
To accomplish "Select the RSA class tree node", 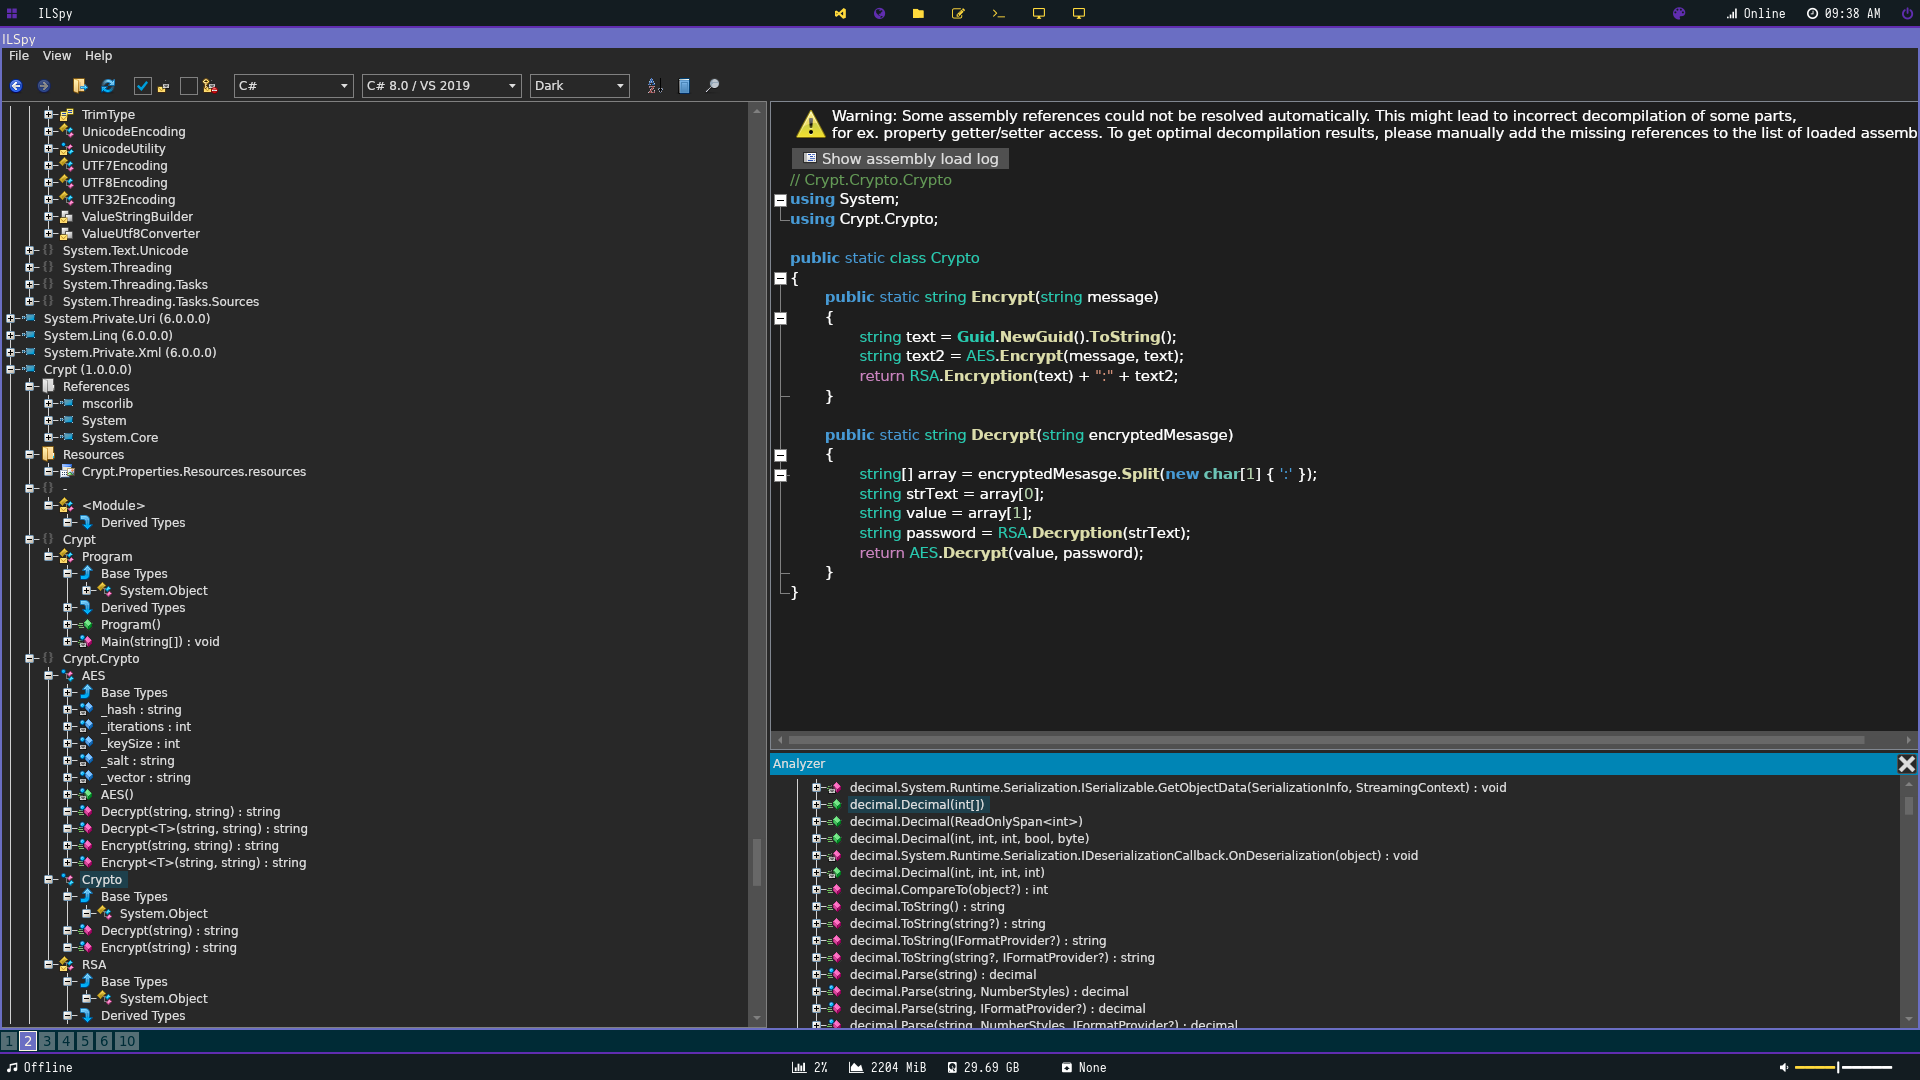I will tap(93, 965).
